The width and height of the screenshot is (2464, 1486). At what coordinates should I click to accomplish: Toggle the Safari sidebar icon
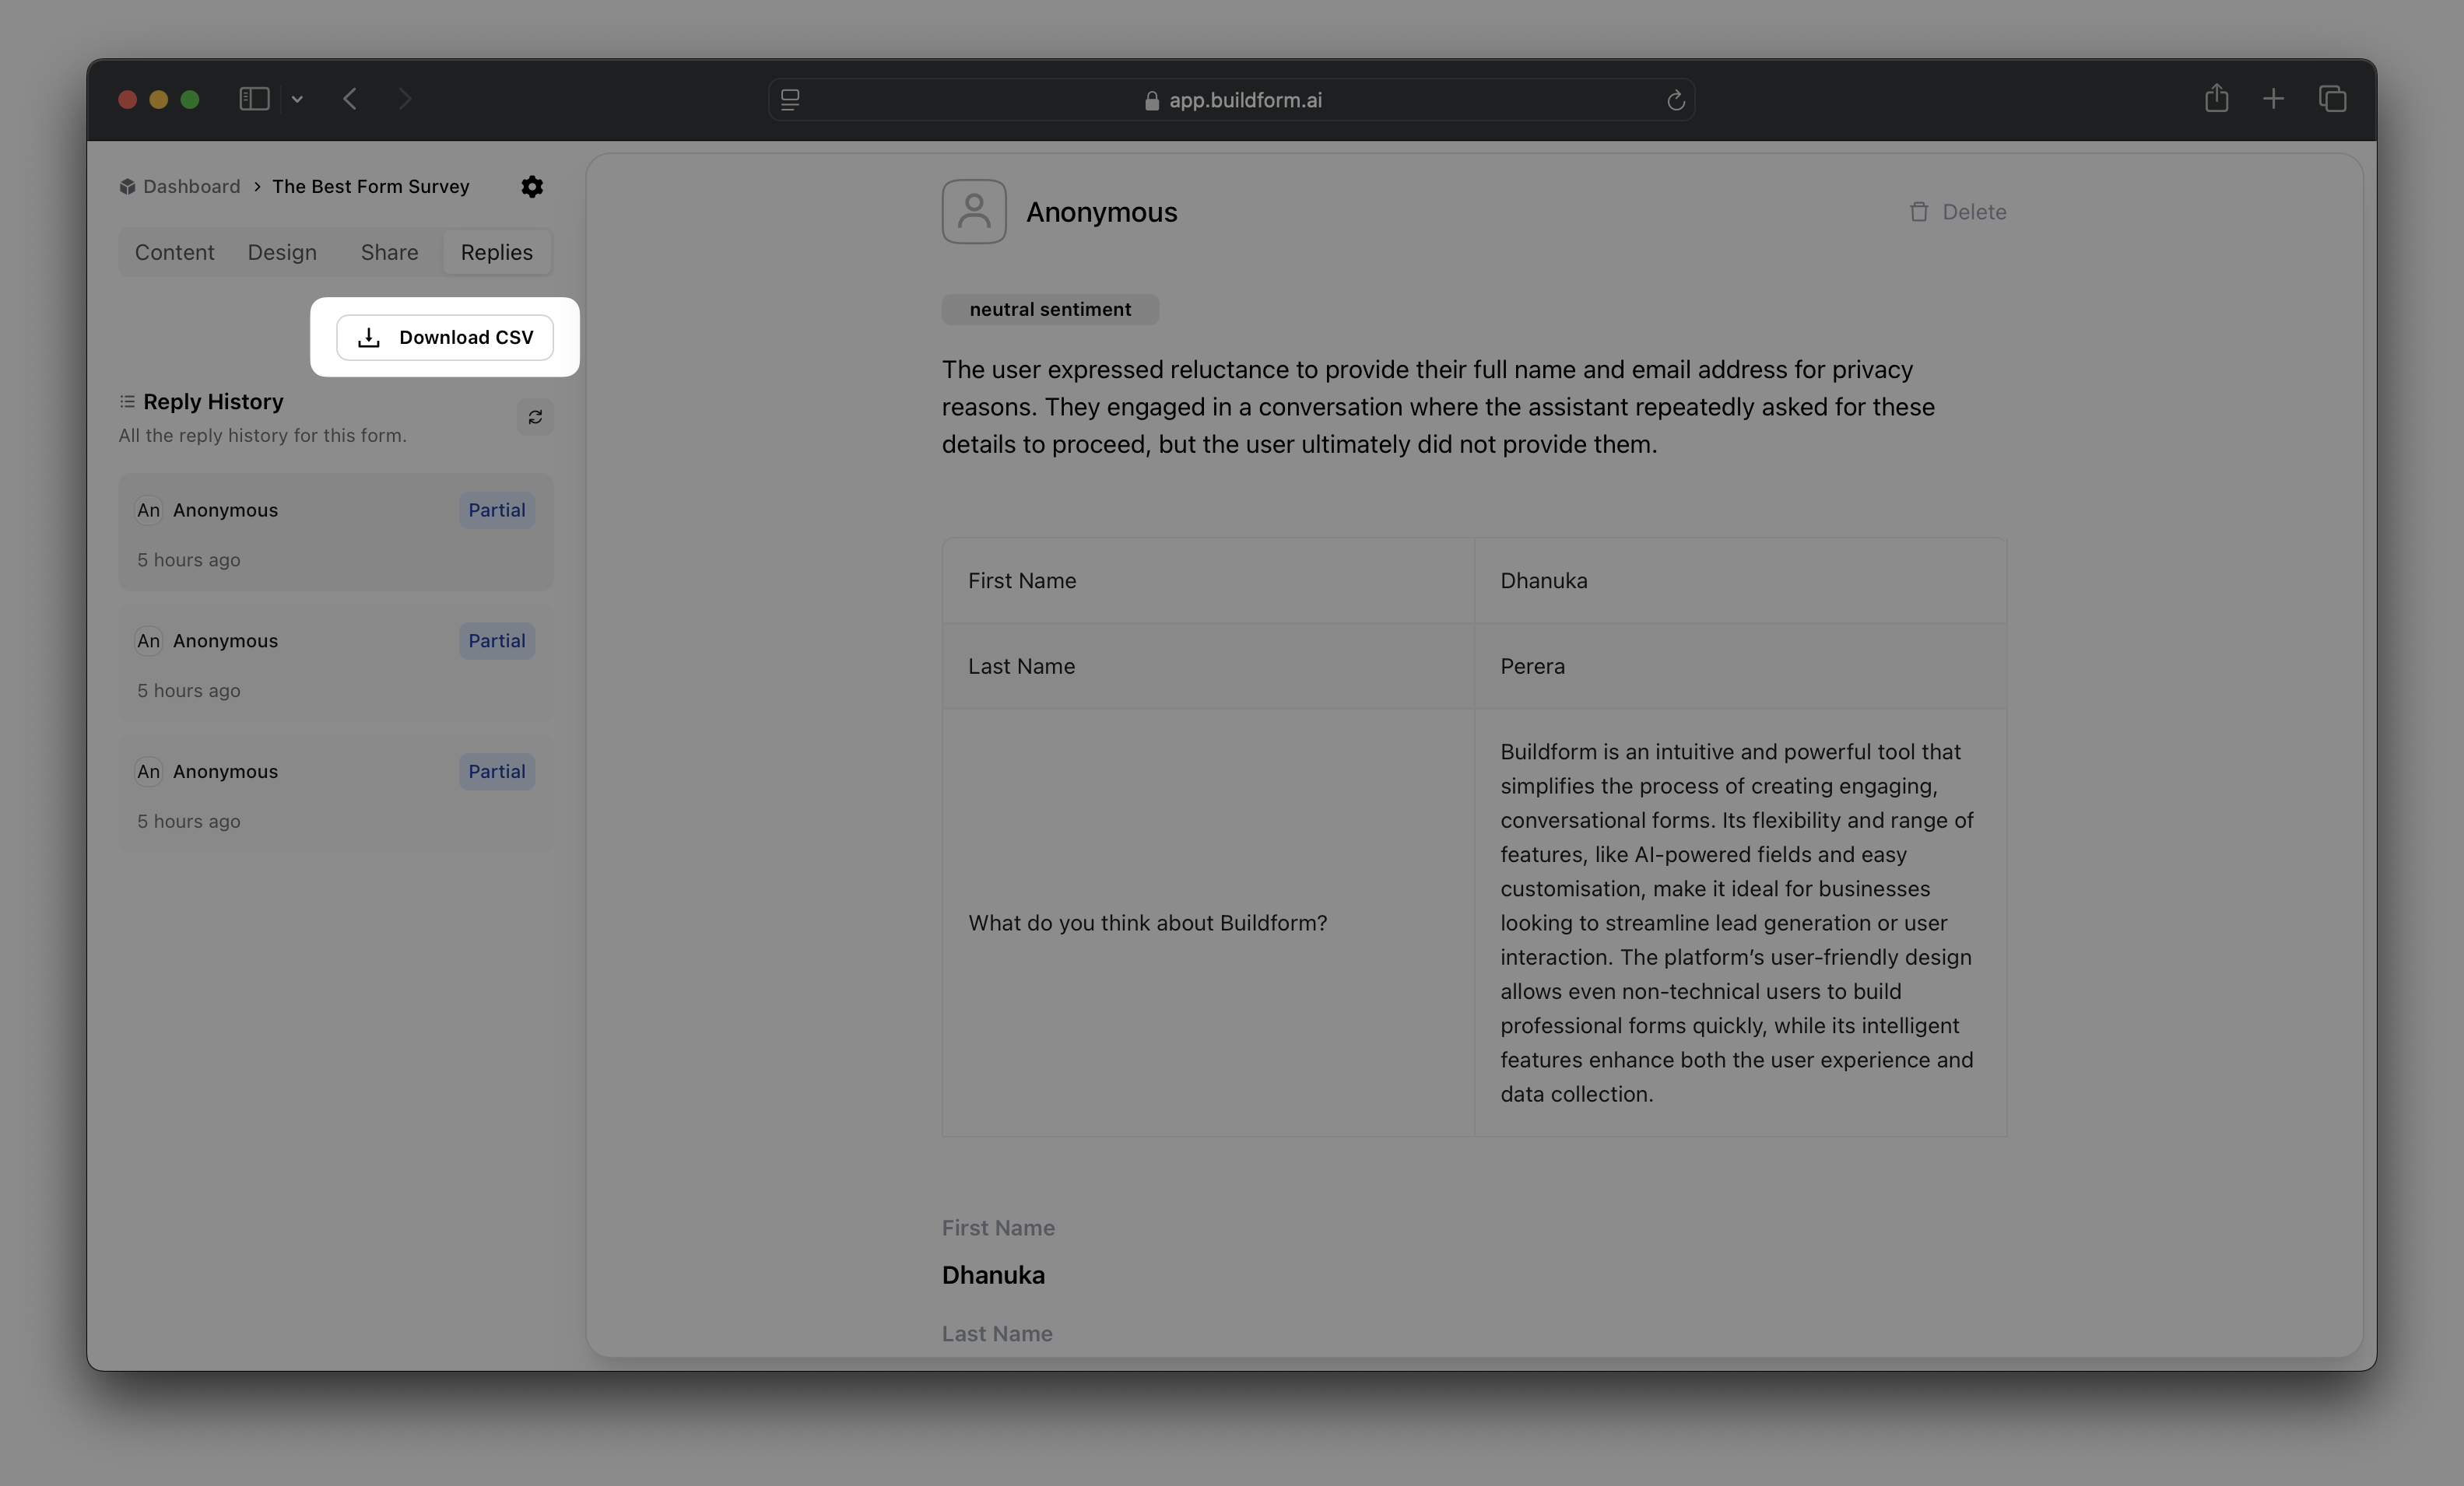pos(254,99)
